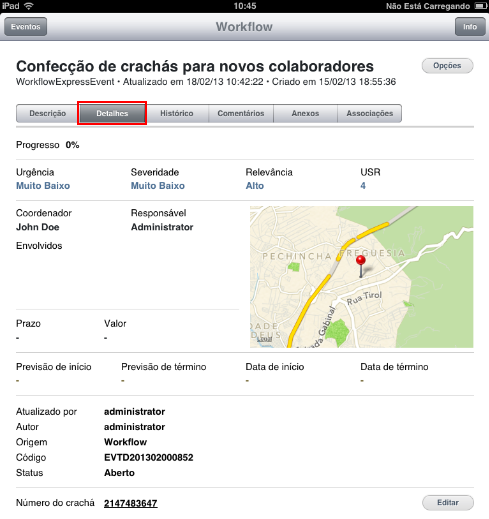The image size is (489, 519).
Task: Click the Editar button
Action: coord(448,502)
